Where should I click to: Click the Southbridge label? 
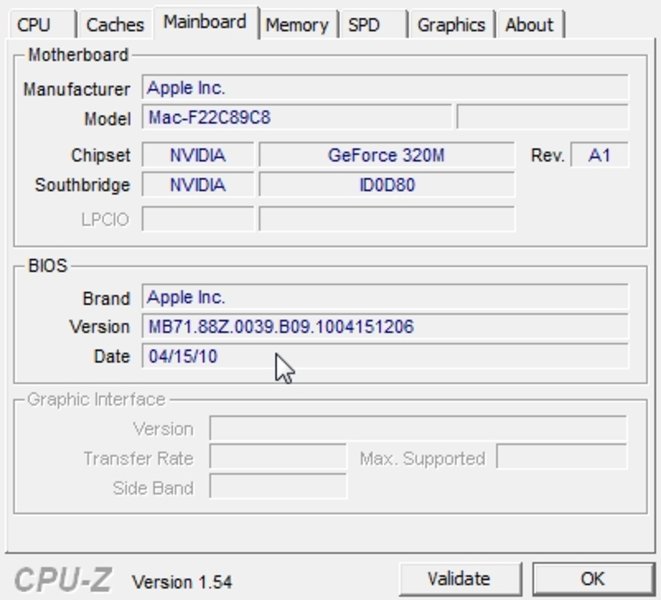click(82, 185)
